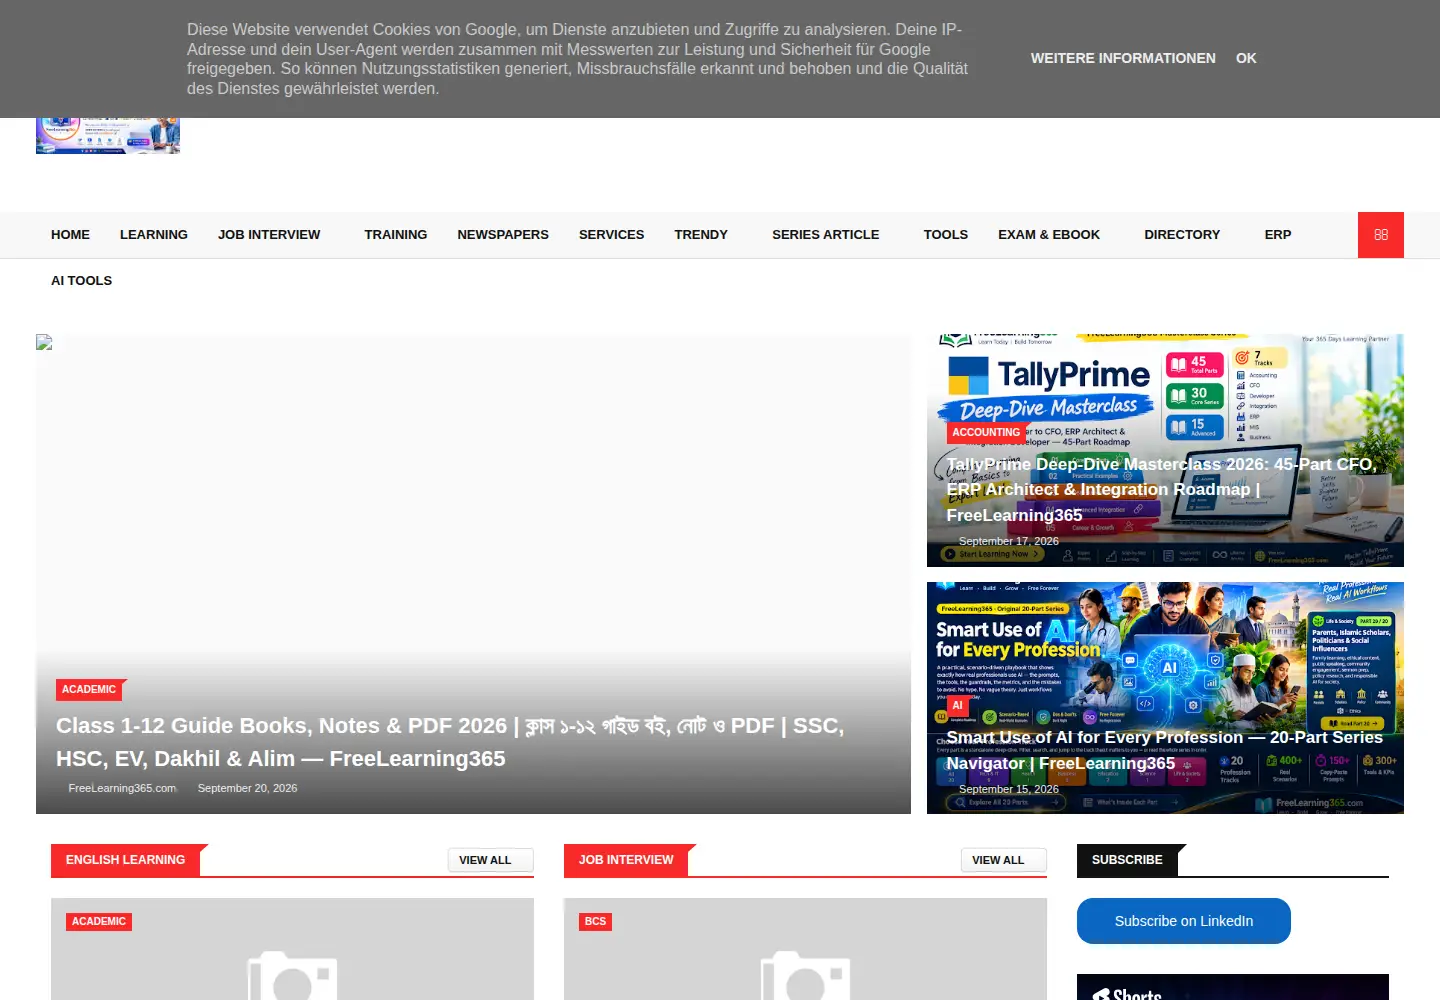Click FreeLearning365.com author link

click(122, 788)
